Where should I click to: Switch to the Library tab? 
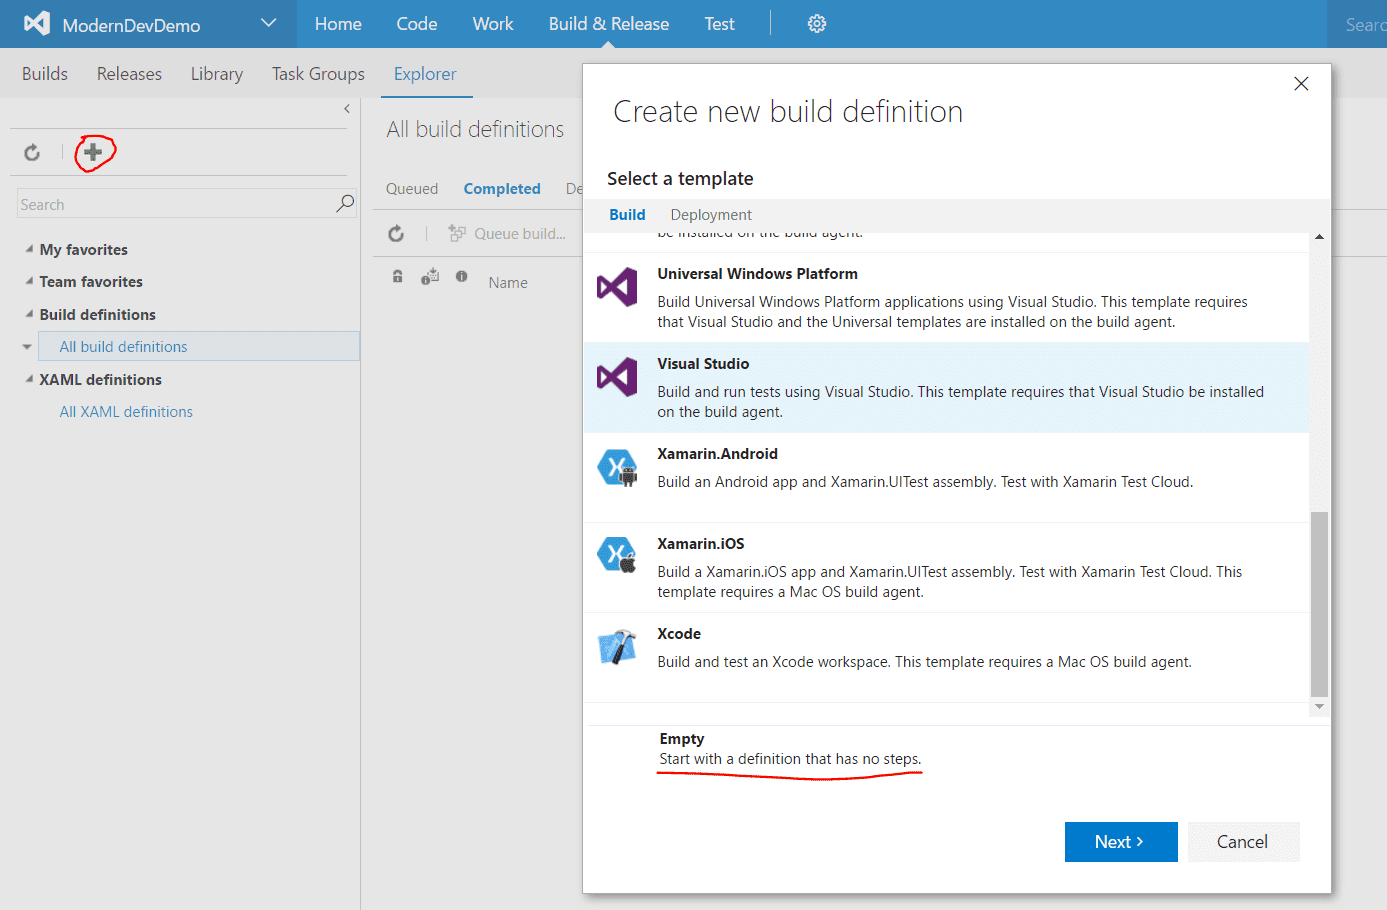point(217,74)
